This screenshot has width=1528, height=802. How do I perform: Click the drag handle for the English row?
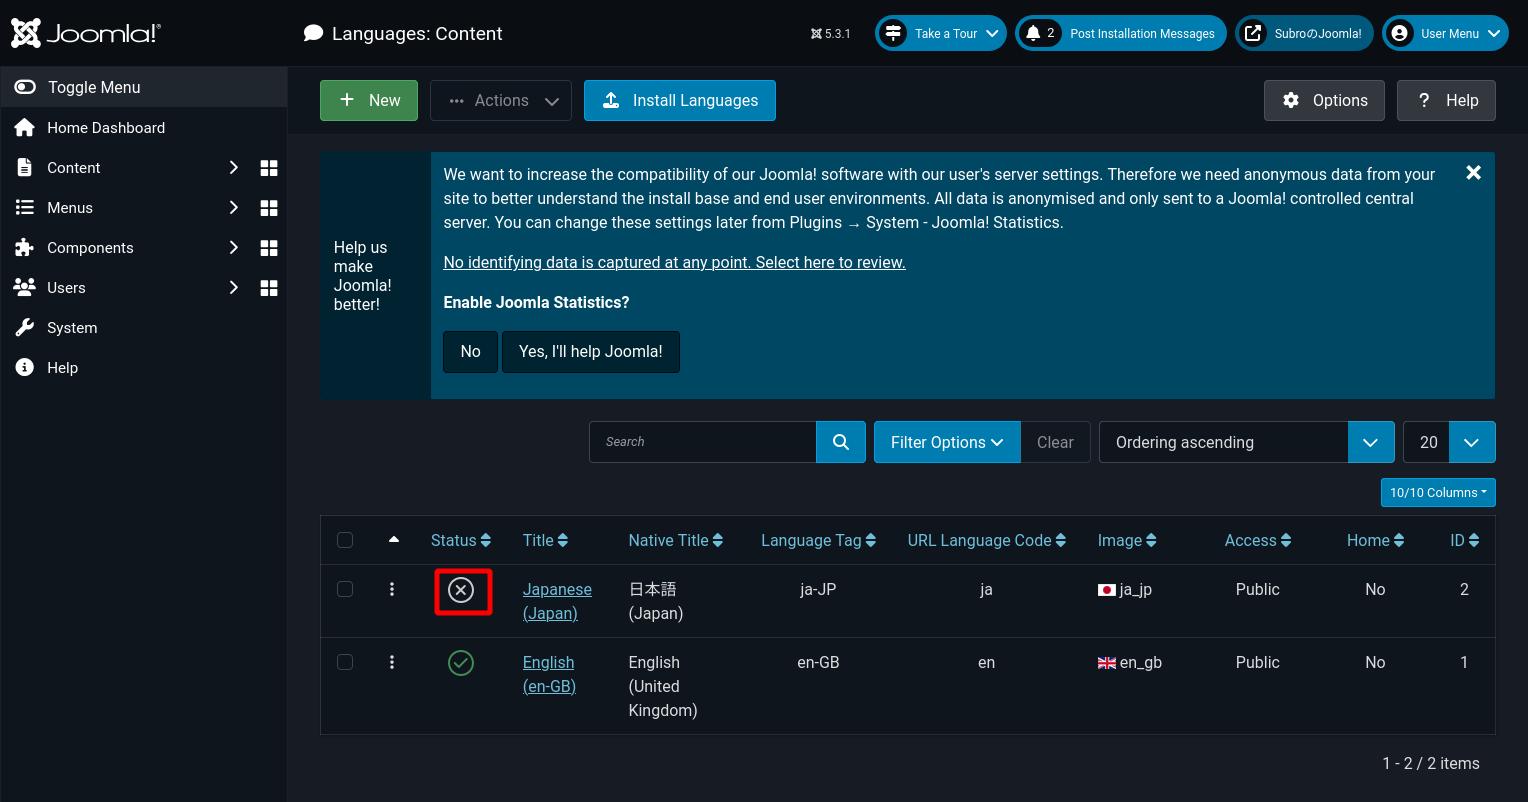392,662
